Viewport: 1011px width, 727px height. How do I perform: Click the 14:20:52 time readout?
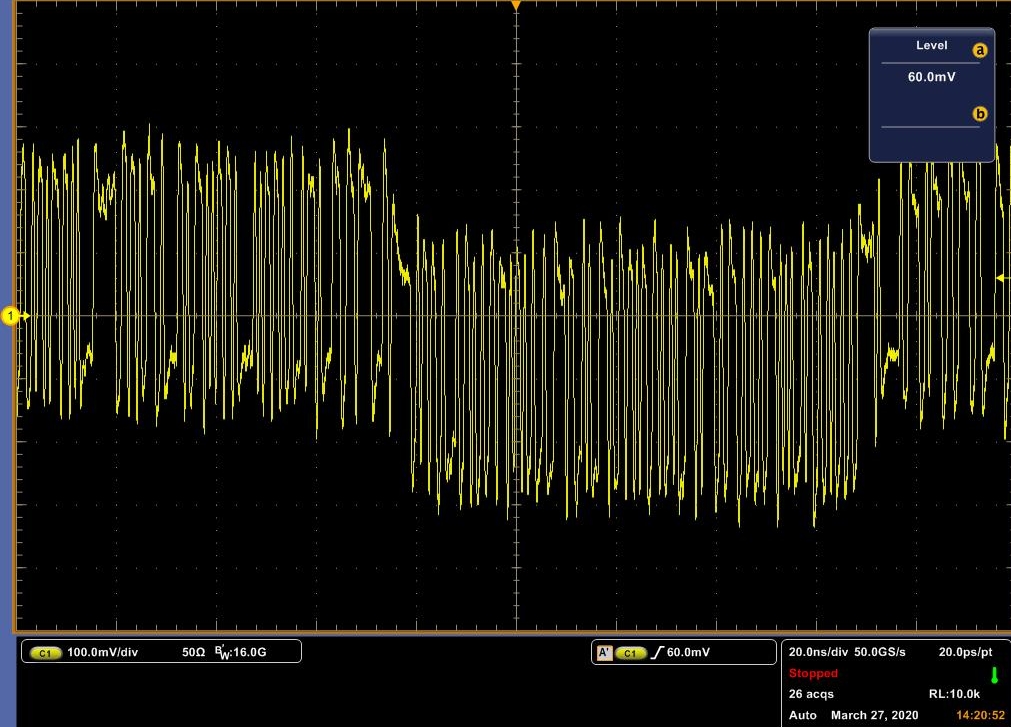coord(980,715)
